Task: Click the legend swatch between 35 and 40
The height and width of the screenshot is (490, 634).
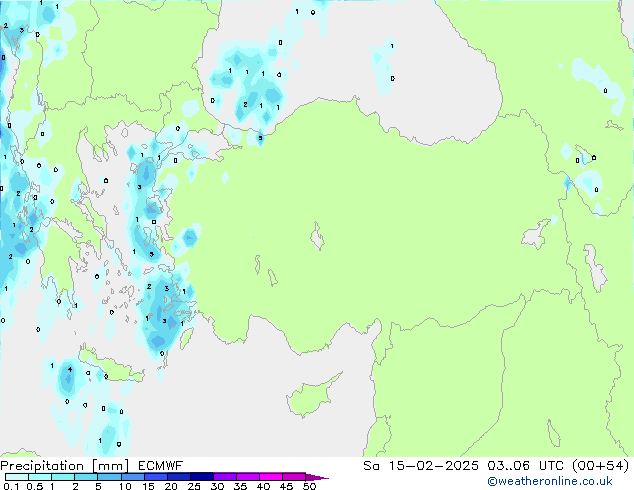Action: click(x=247, y=477)
